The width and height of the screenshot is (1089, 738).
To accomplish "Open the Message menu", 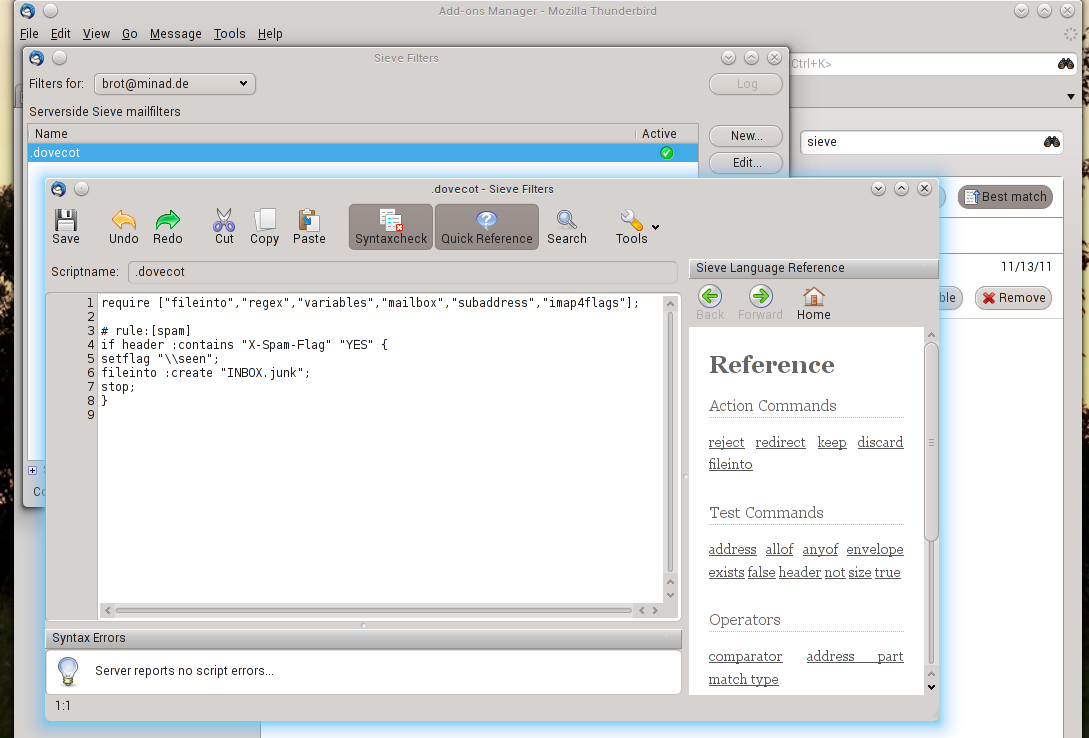I will pos(175,33).
